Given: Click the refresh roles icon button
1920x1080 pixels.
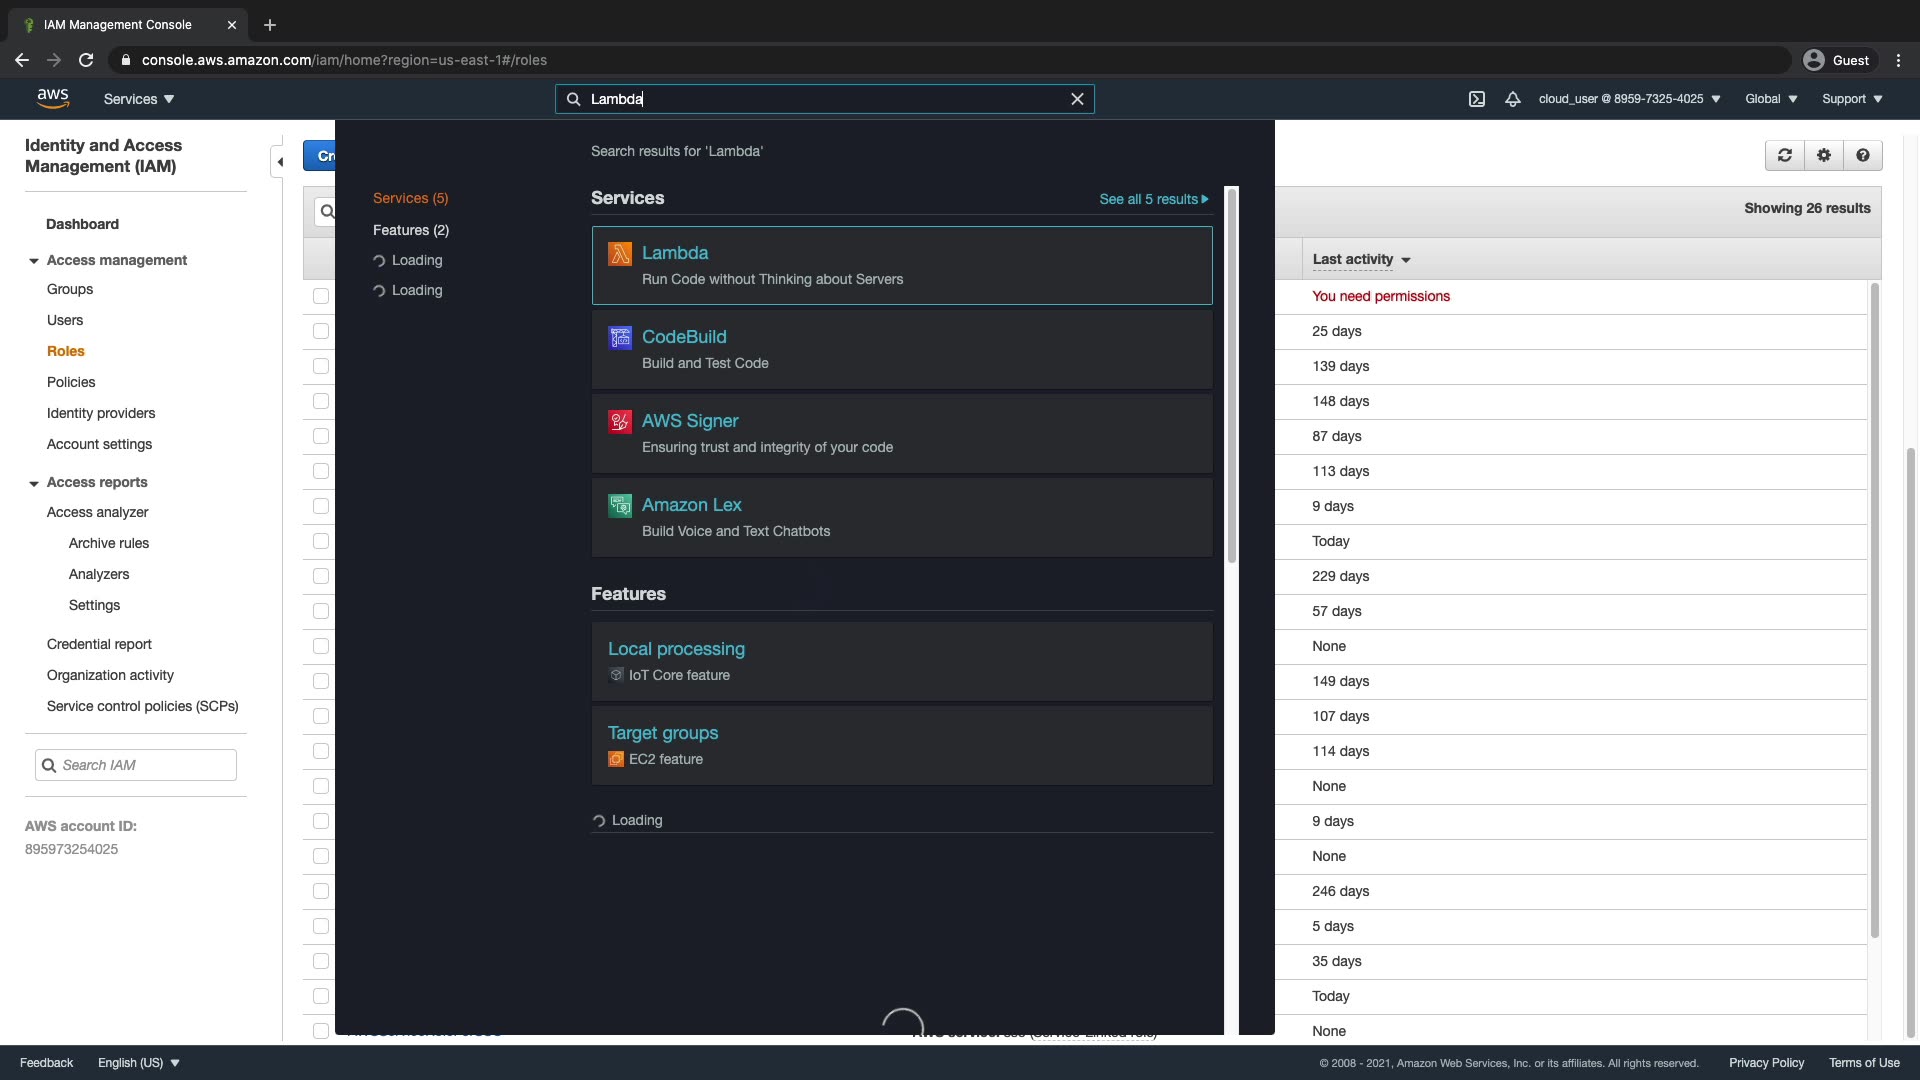Looking at the screenshot, I should coord(1785,155).
